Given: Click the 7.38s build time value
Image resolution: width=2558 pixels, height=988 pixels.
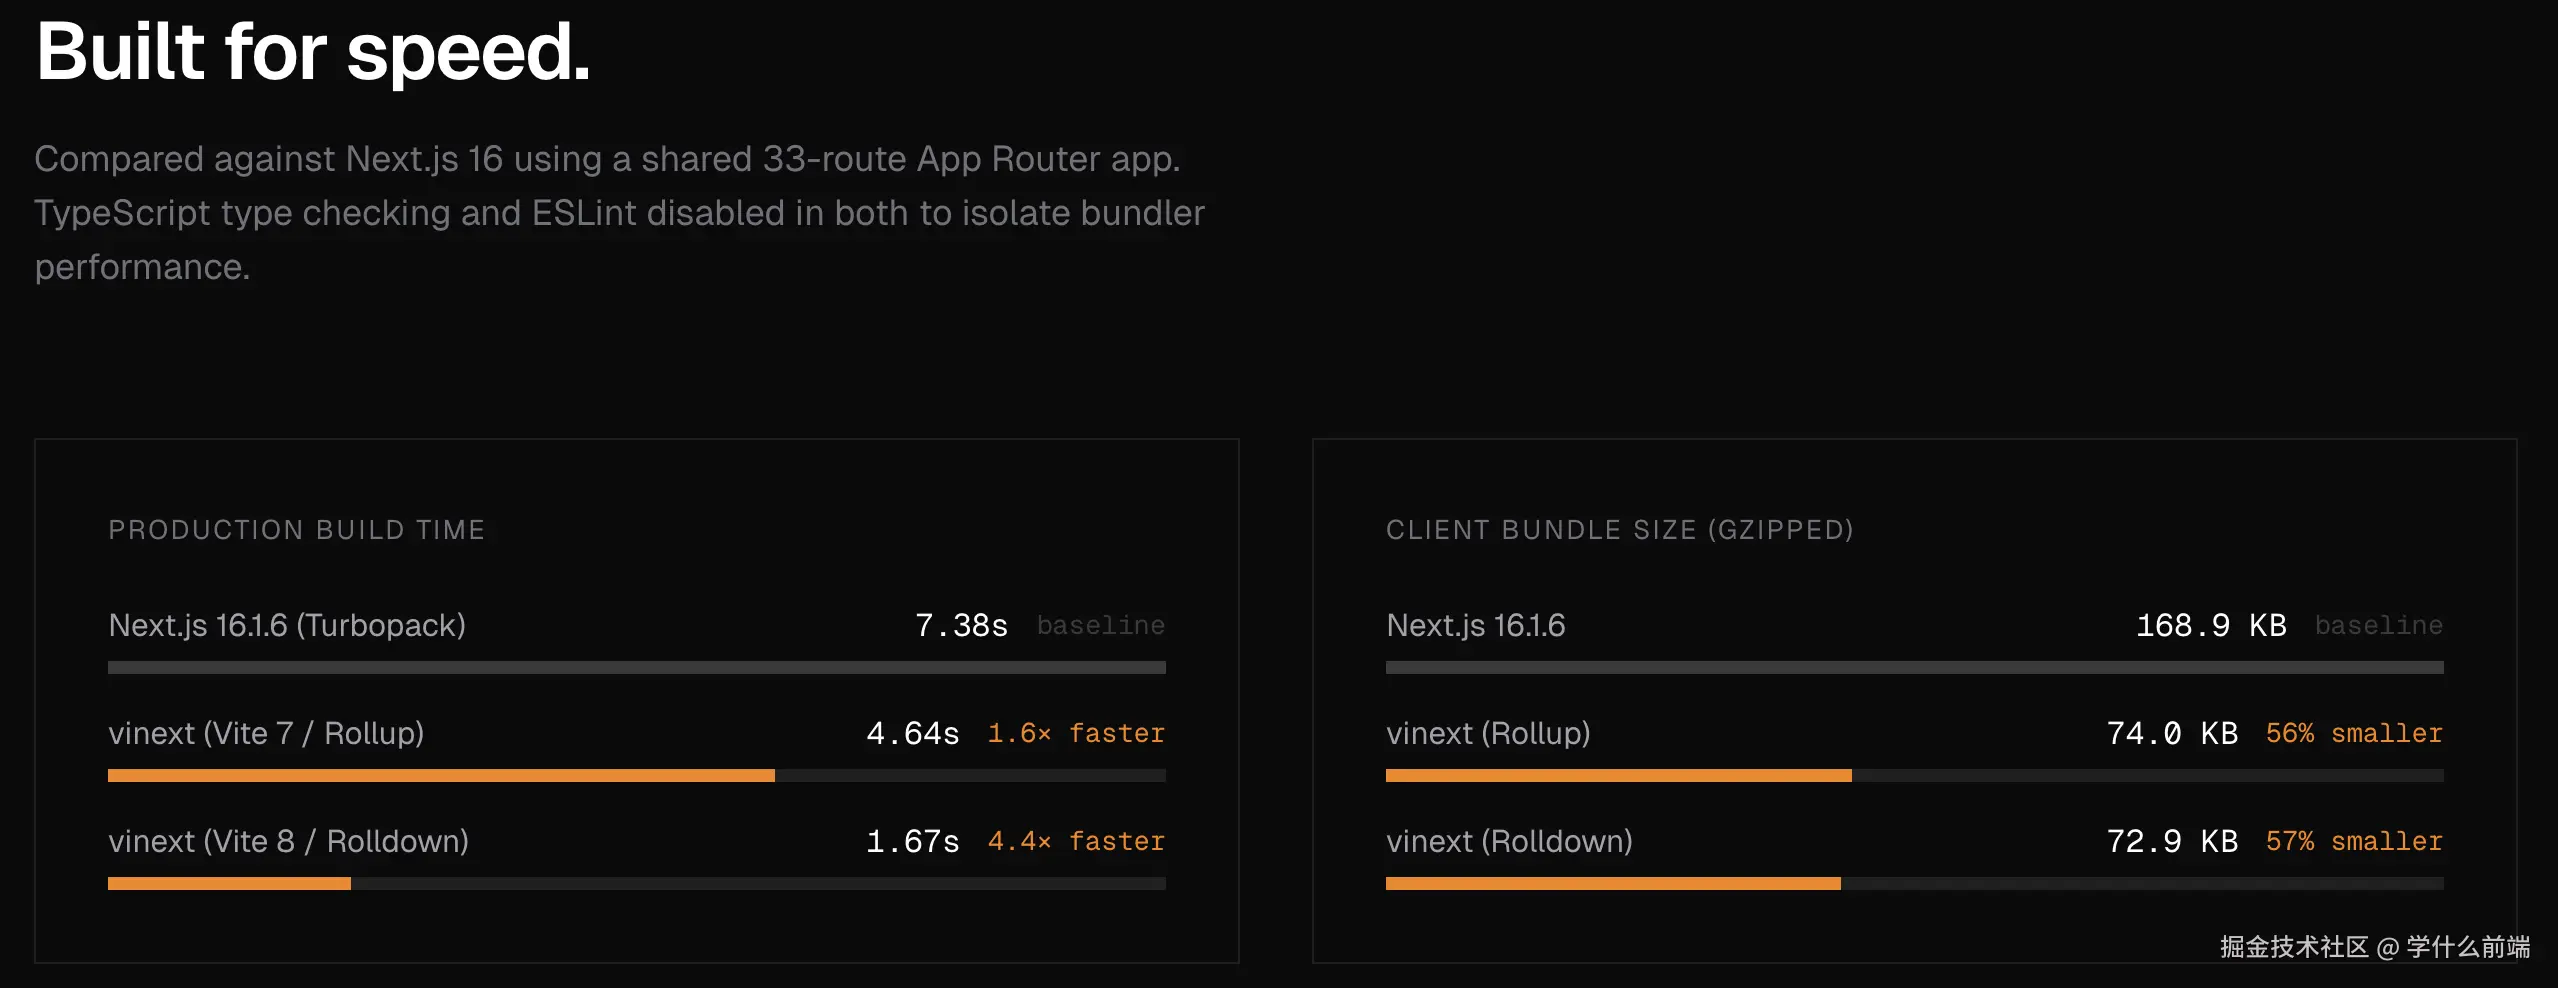Looking at the screenshot, I should (x=961, y=625).
